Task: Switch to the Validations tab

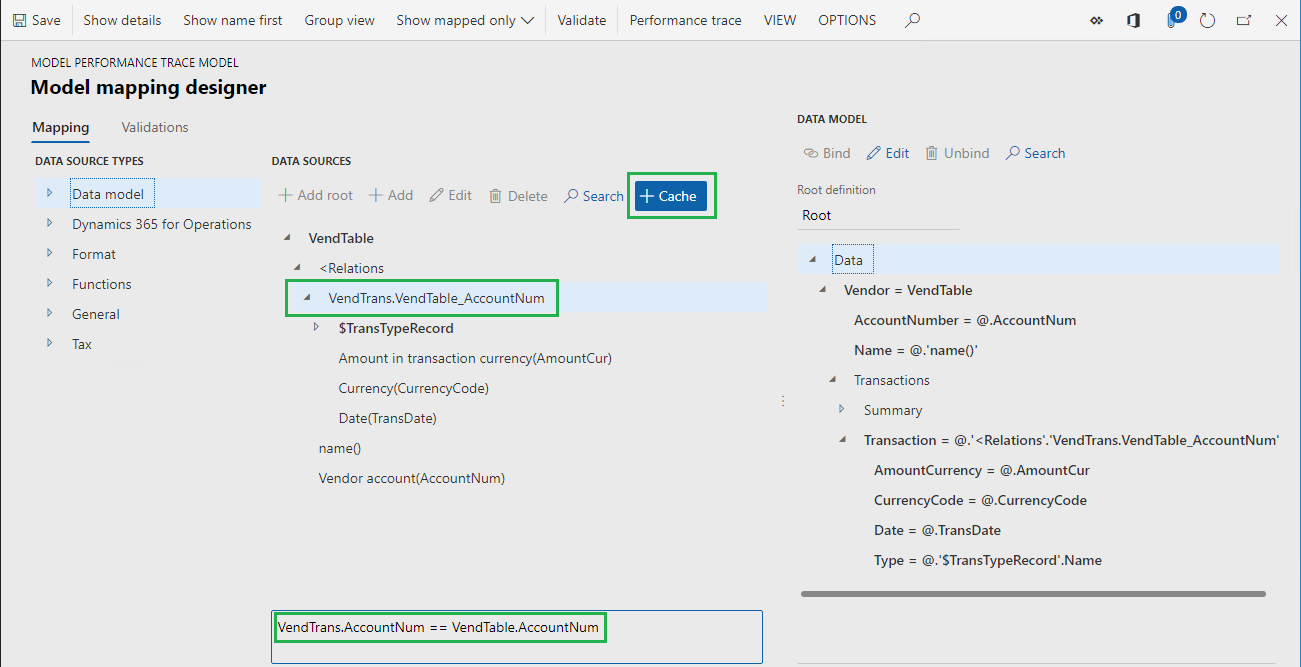Action: (155, 127)
